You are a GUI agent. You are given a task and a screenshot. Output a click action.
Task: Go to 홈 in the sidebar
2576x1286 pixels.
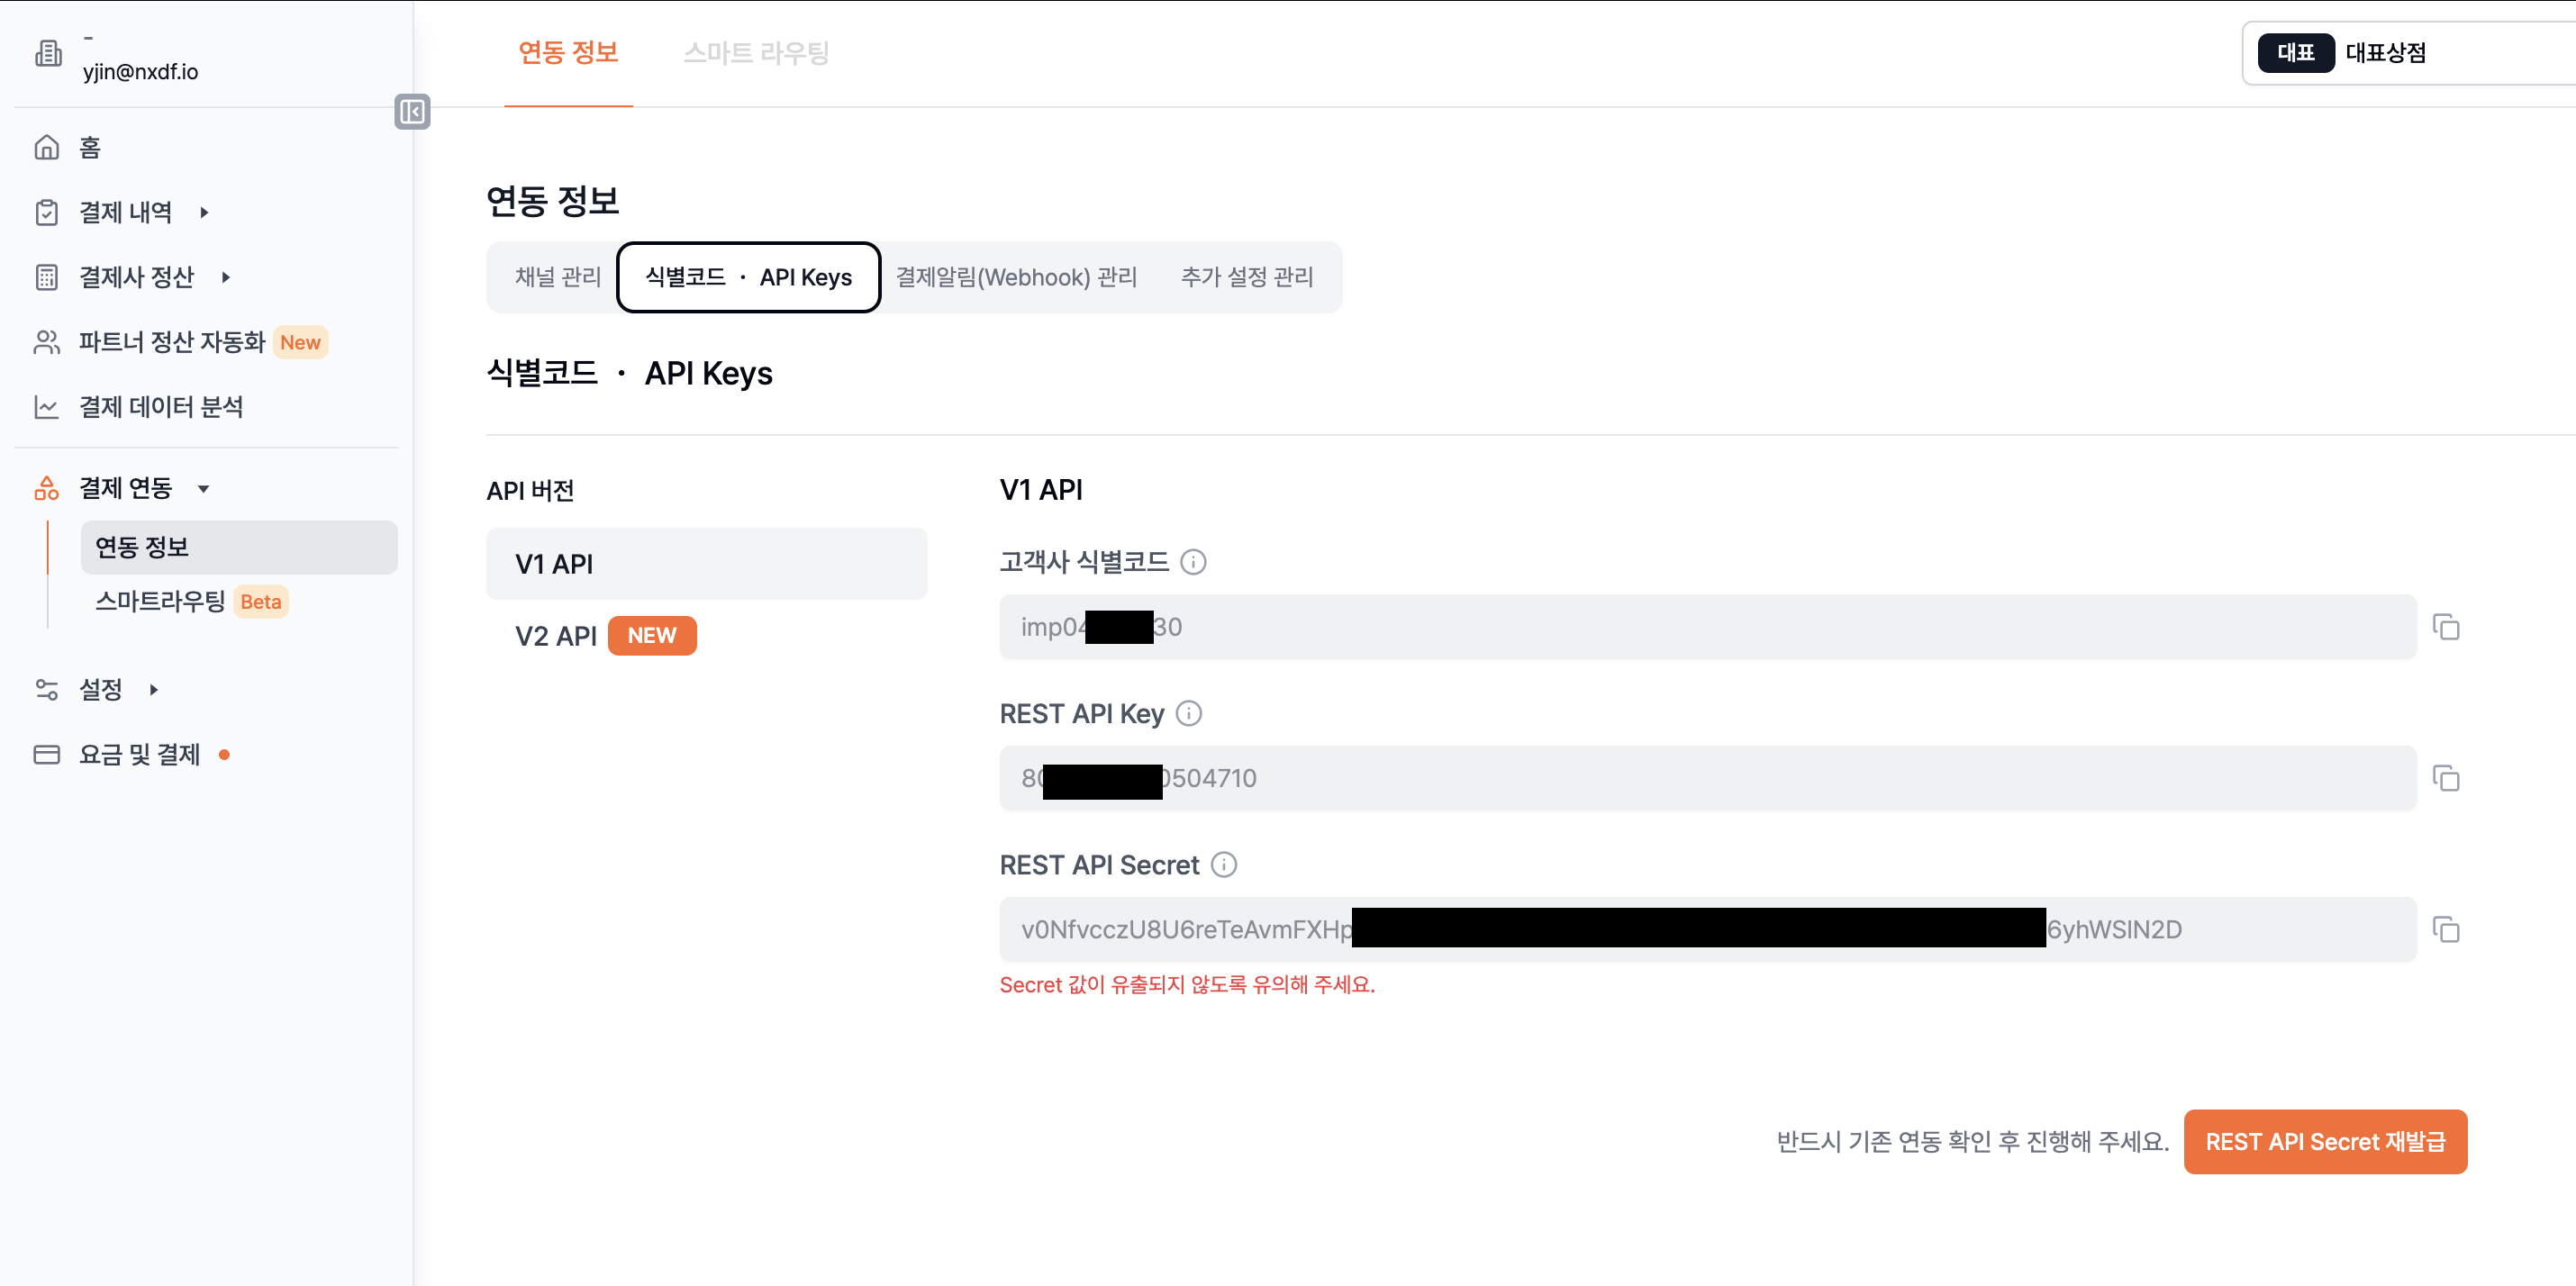click(89, 148)
